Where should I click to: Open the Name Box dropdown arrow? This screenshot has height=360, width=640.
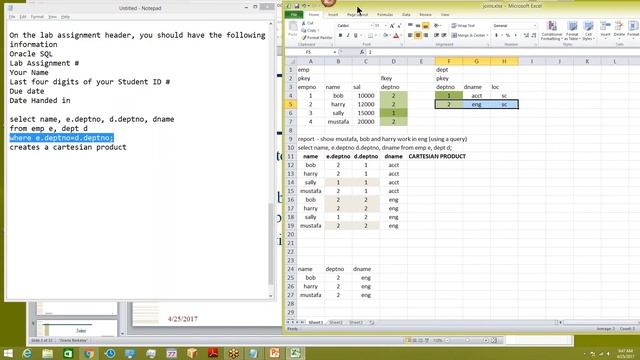point(335,52)
